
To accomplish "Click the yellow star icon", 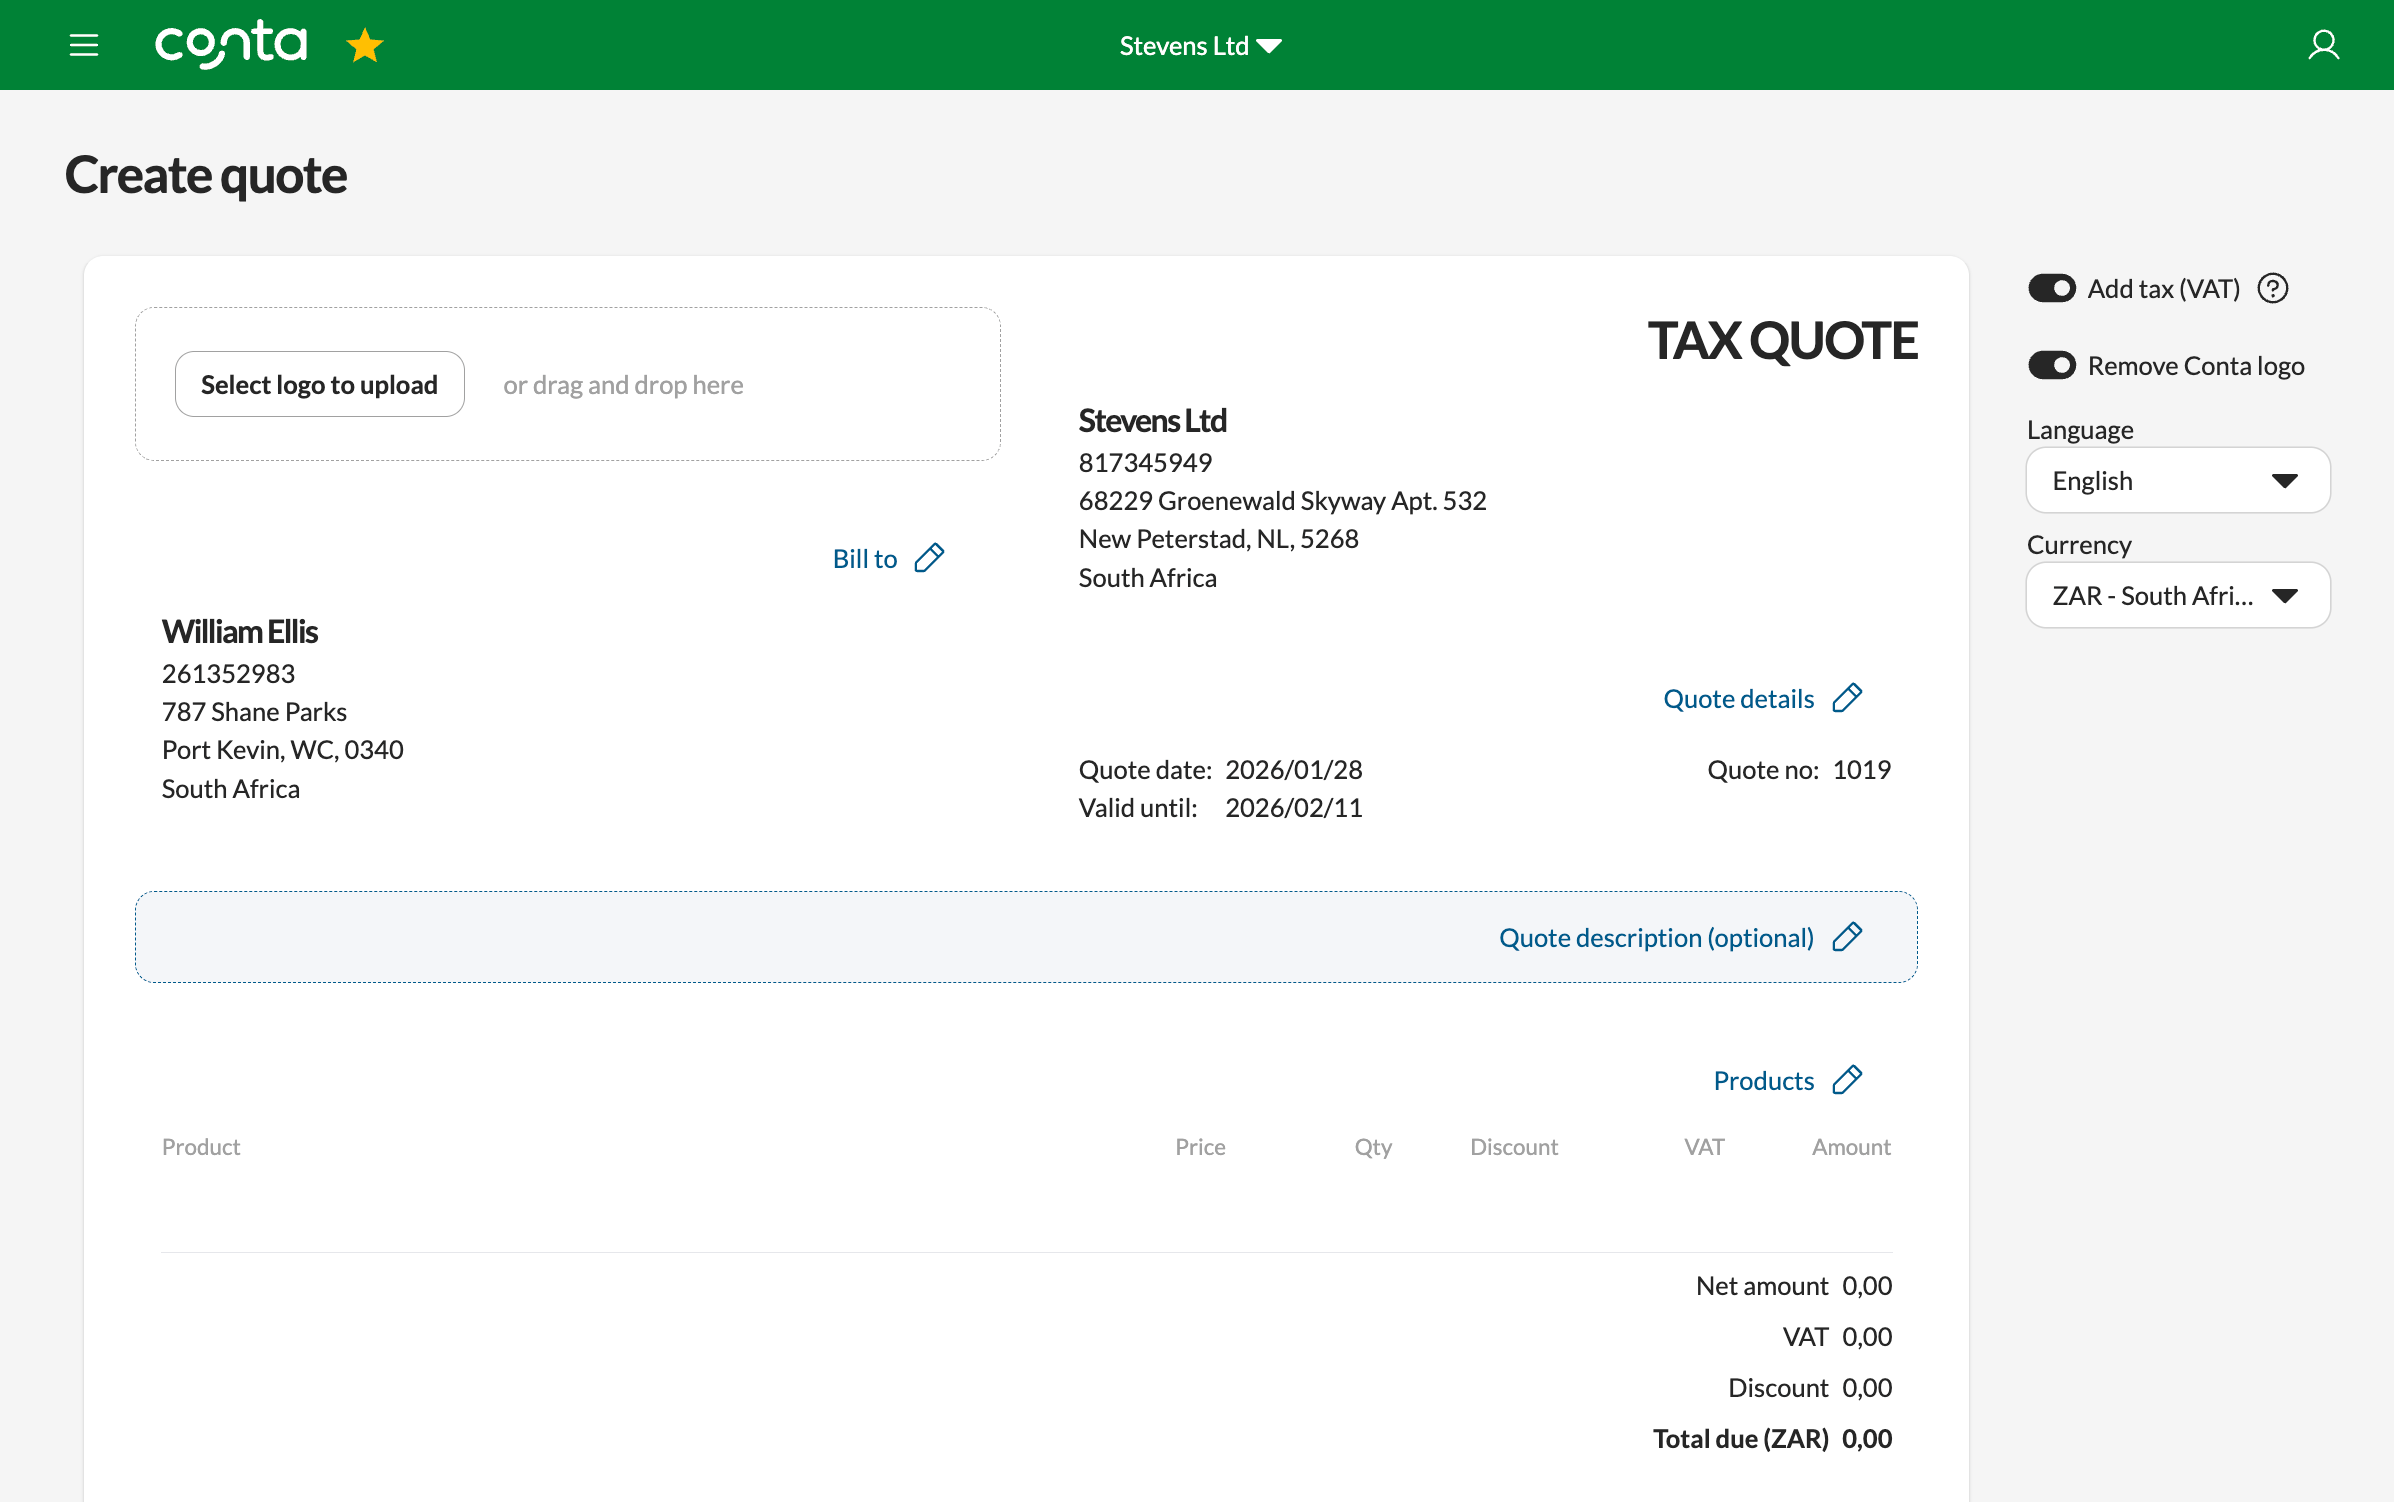I will tap(365, 46).
